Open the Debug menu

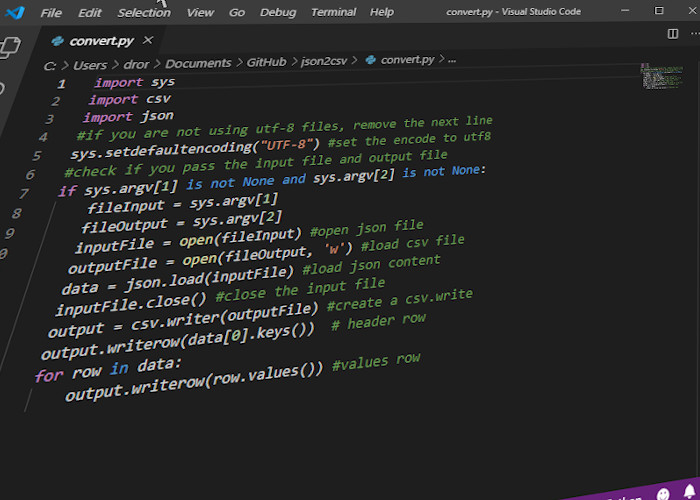coord(278,12)
